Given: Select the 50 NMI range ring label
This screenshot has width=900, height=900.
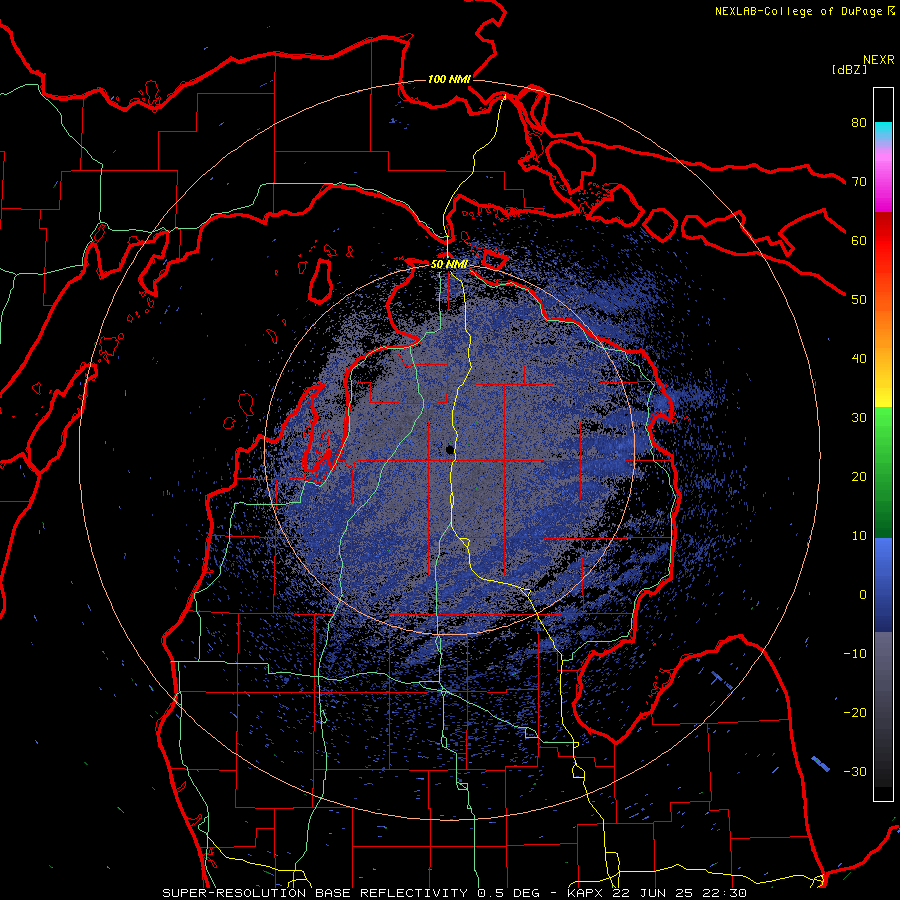Looking at the screenshot, I should pyautogui.click(x=449, y=264).
